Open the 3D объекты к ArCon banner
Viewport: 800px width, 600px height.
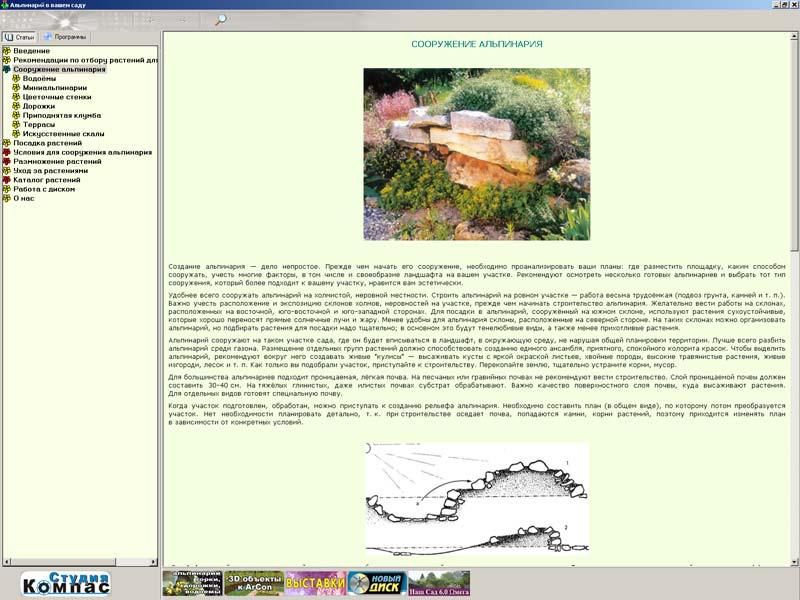pyautogui.click(x=253, y=583)
